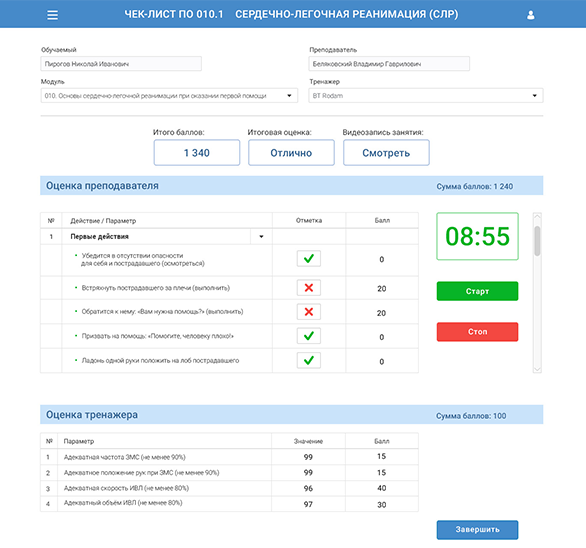Click the page title 'ЧЕК-ЛИСТ ПО 010.1'
The height and width of the screenshot is (548, 586).
tap(173, 14)
